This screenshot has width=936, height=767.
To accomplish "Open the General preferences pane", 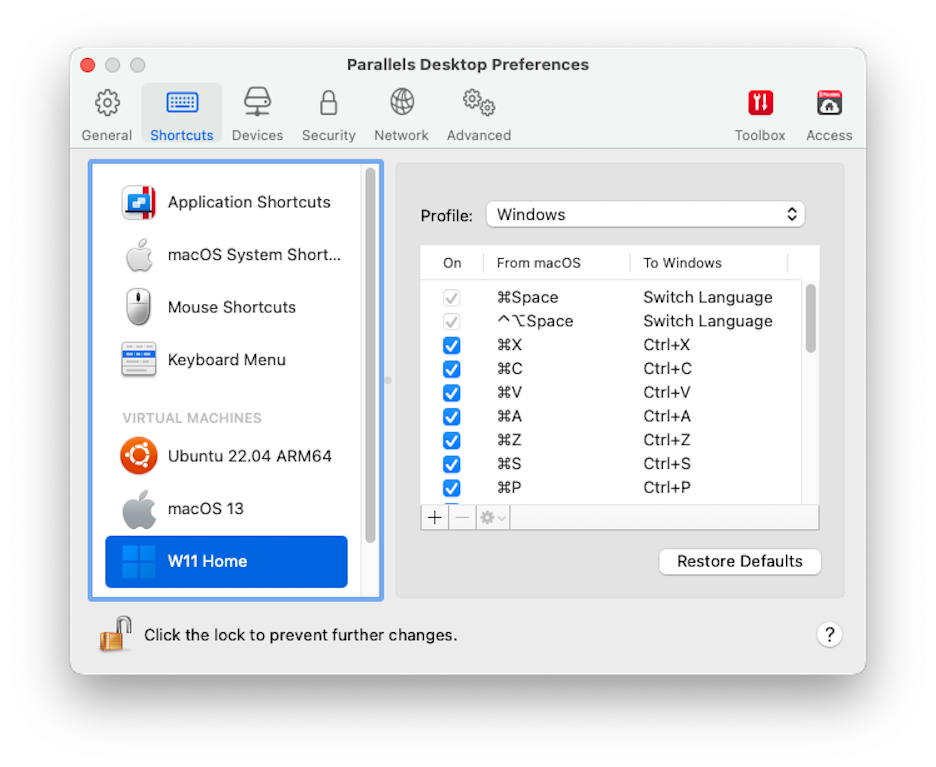I will (105, 112).
